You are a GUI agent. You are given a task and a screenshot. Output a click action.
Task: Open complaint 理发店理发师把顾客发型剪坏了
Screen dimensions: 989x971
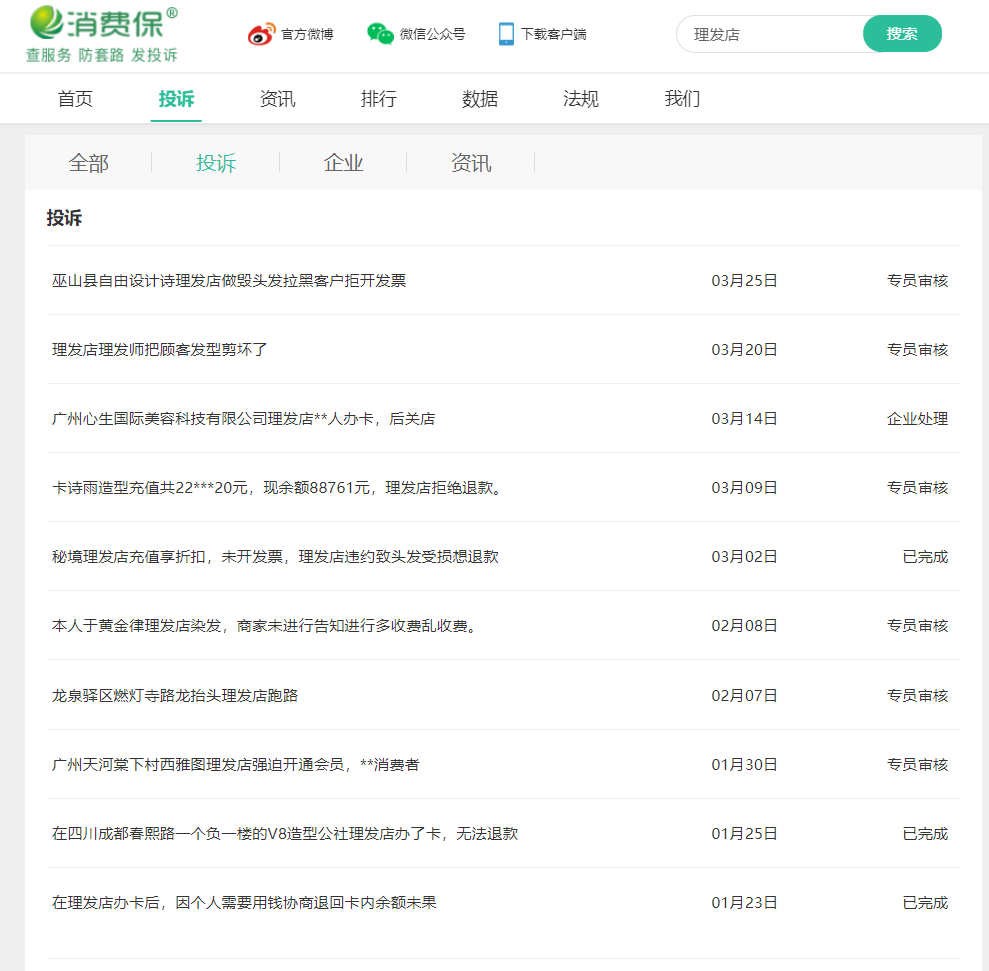[x=160, y=350]
